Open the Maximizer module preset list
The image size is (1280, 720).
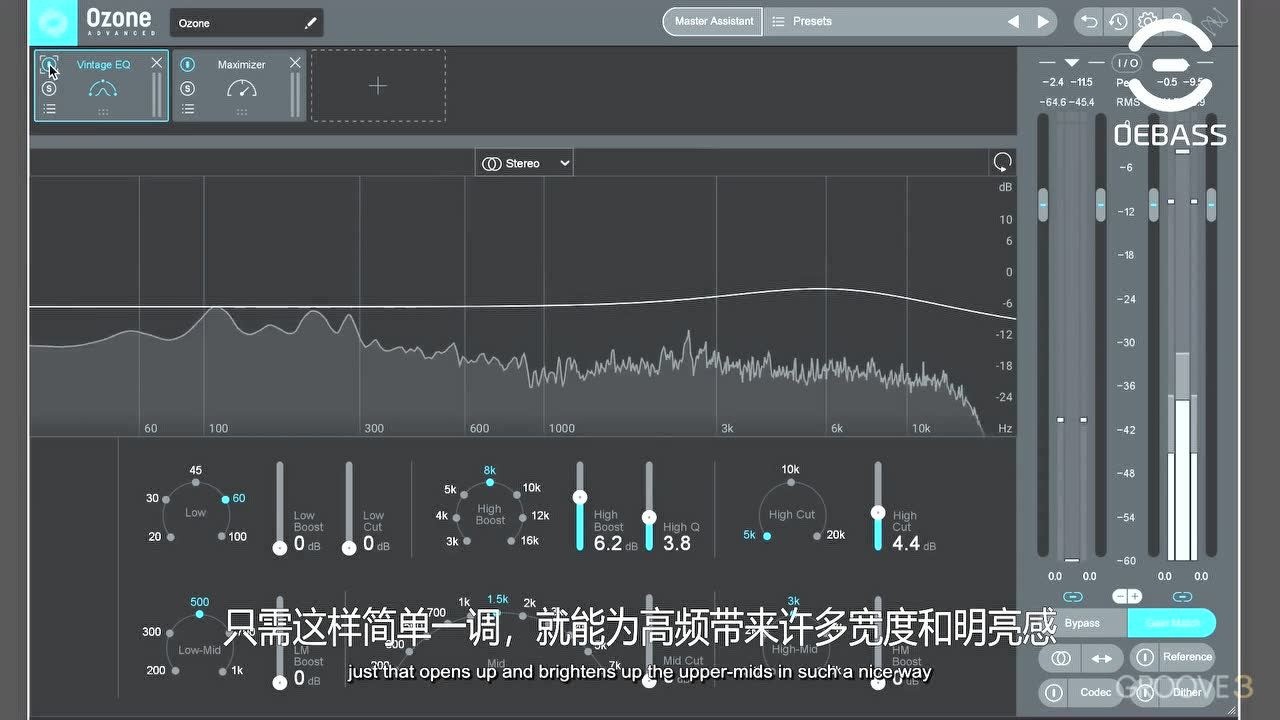pos(187,109)
